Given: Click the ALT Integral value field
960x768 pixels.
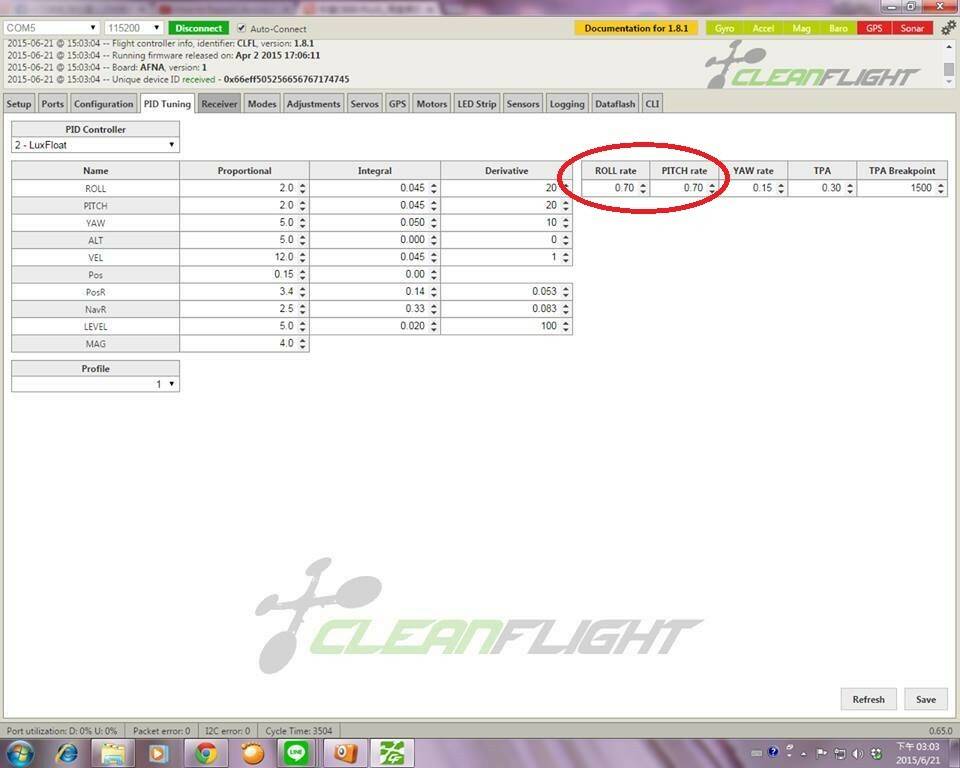Looking at the screenshot, I should pos(375,239).
